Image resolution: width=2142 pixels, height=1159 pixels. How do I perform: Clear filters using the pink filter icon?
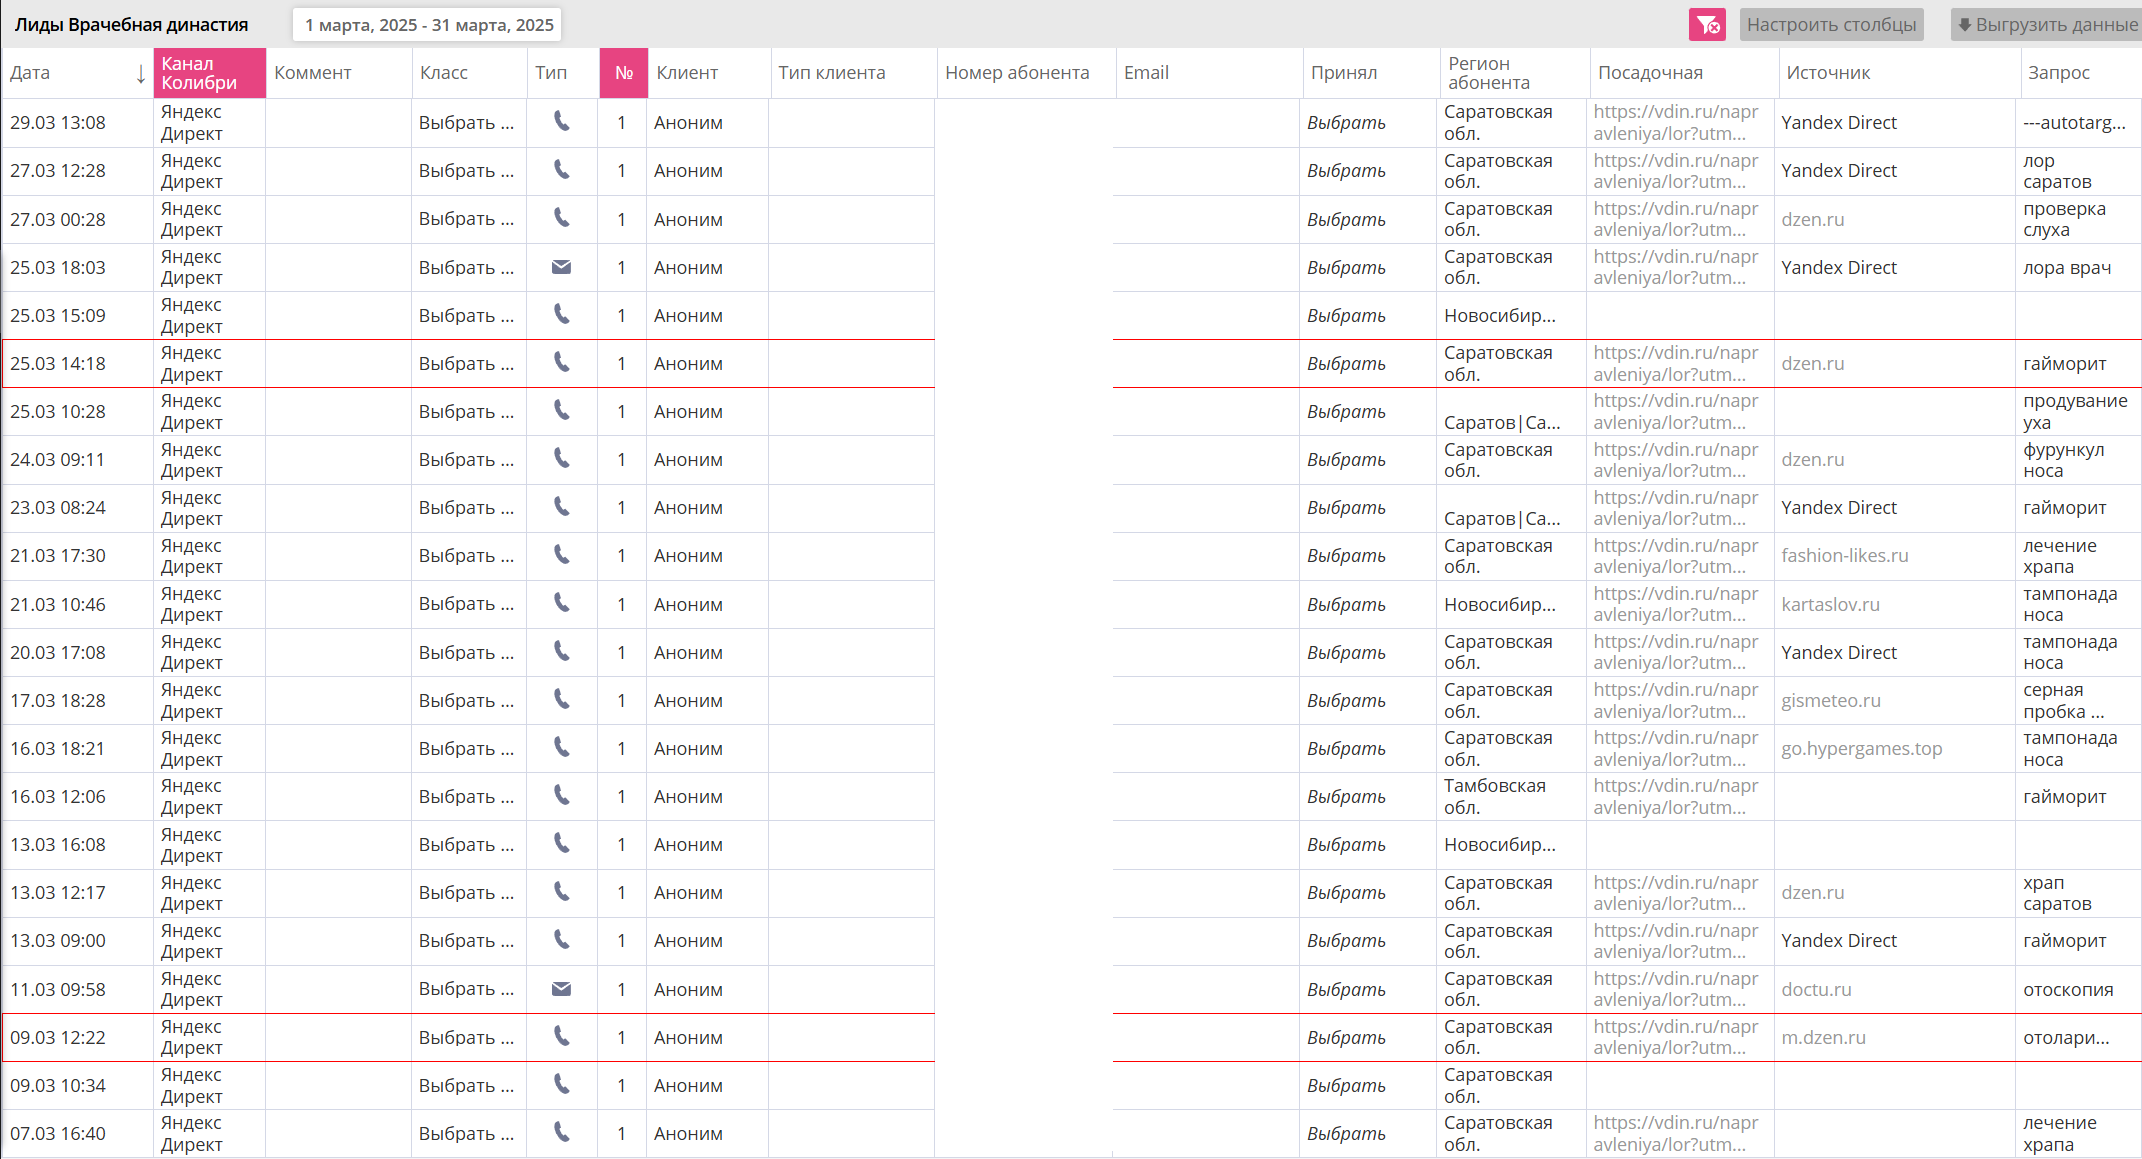point(1707,25)
